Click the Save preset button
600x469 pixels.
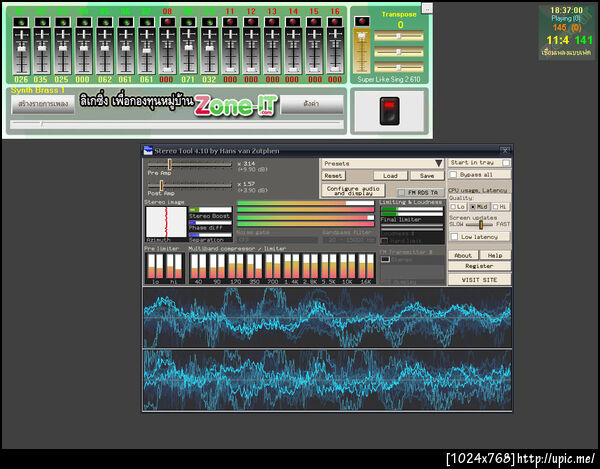(x=427, y=176)
